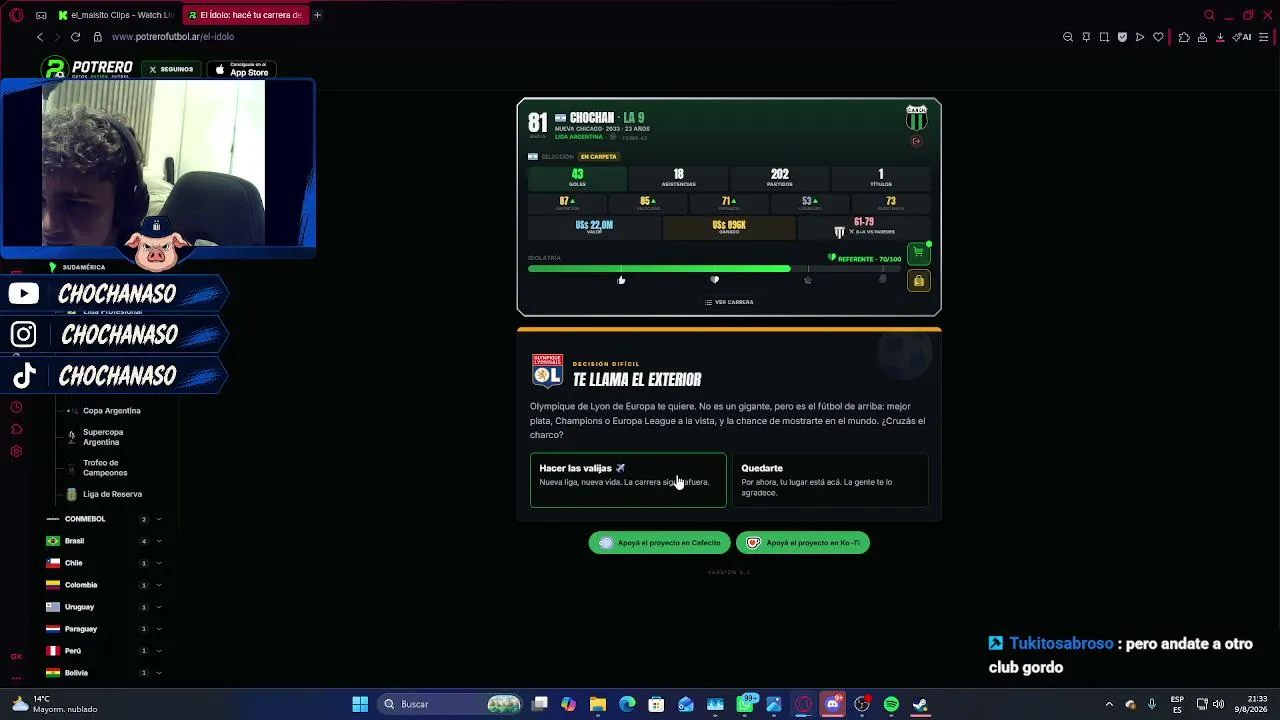The width and height of the screenshot is (1280, 720).
Task: Expand the Colombia leagues list
Action: [158, 585]
